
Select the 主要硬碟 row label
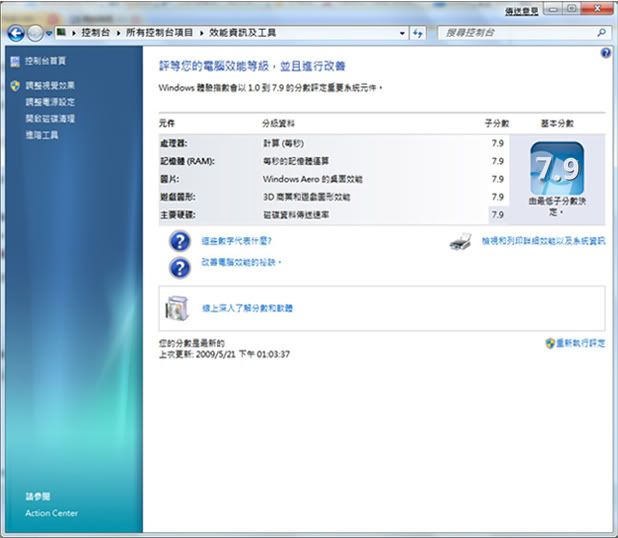pos(178,215)
